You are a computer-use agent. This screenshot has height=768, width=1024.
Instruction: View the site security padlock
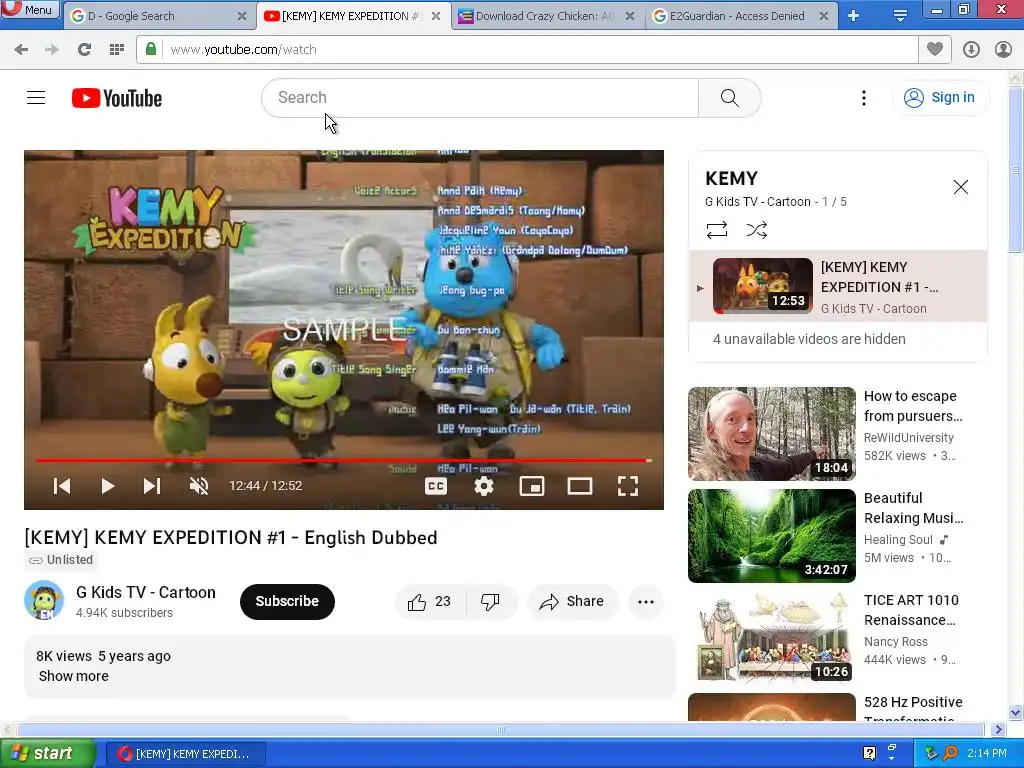(151, 50)
